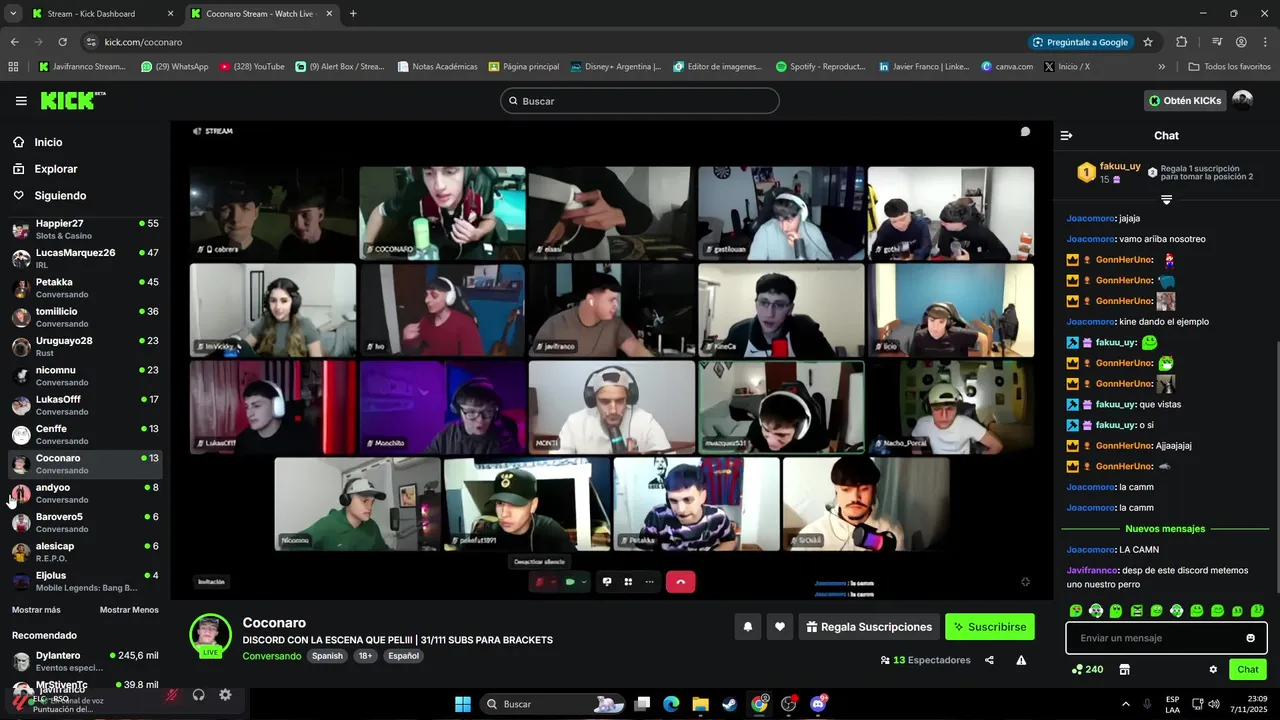The image size is (1280, 720).
Task: Open Windows Start menu
Action: [x=463, y=704]
